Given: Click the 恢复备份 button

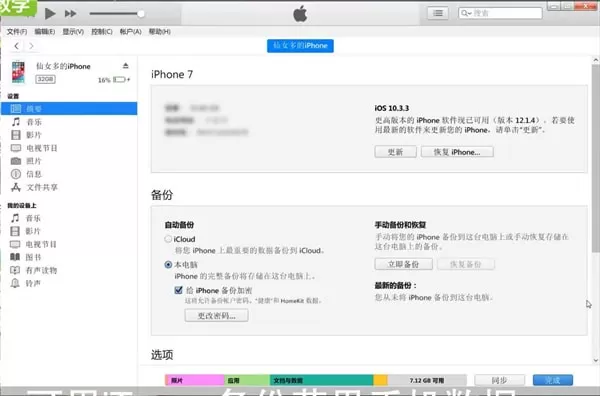Looking at the screenshot, I should (466, 264).
